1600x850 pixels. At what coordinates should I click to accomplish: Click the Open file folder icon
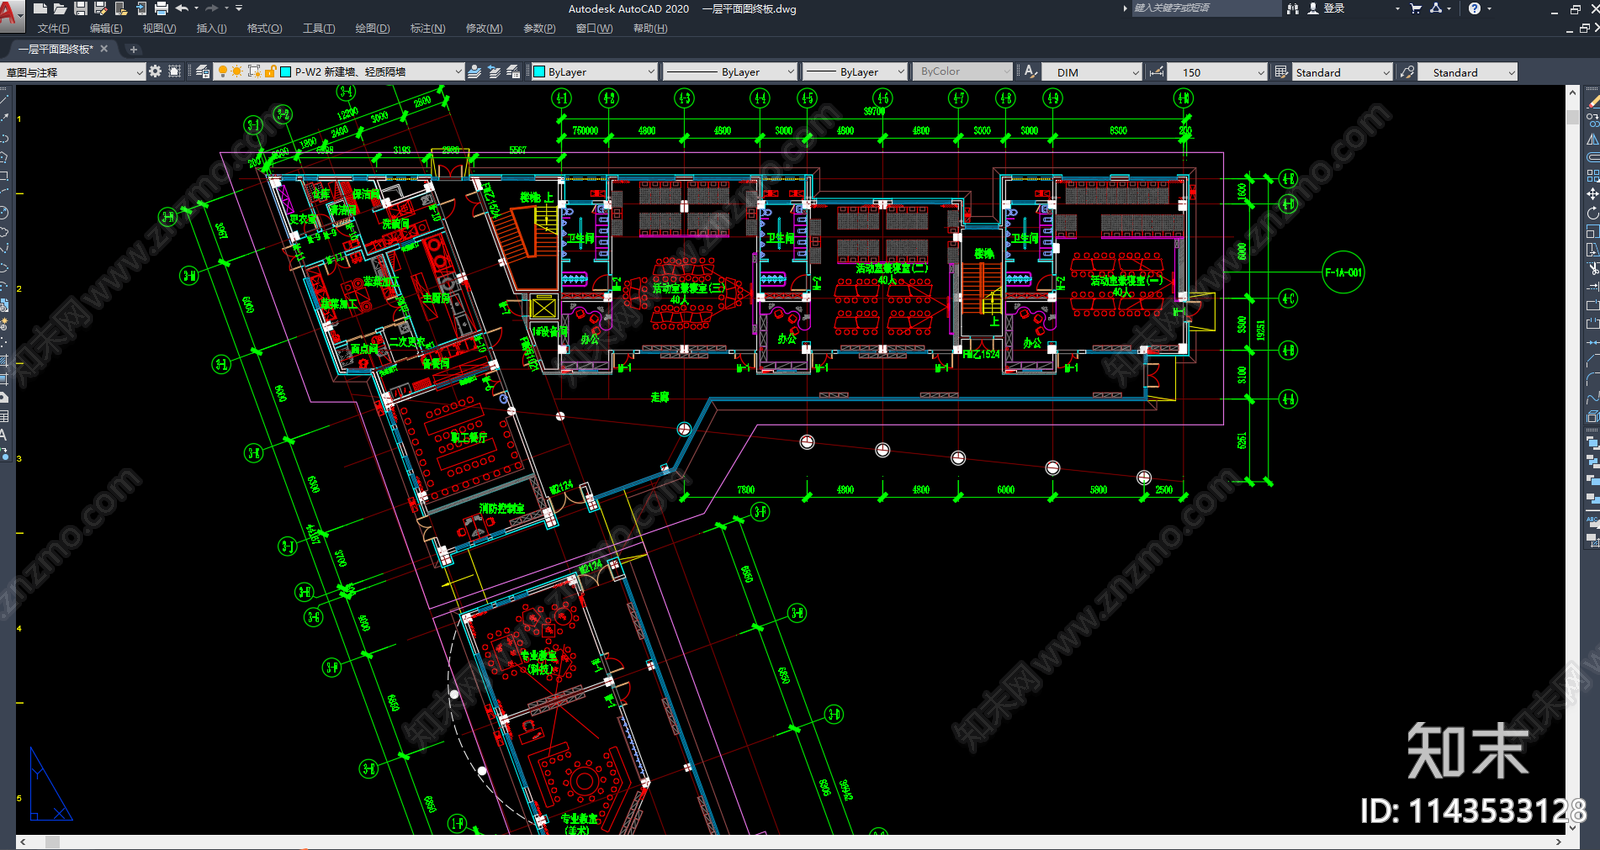coord(60,8)
